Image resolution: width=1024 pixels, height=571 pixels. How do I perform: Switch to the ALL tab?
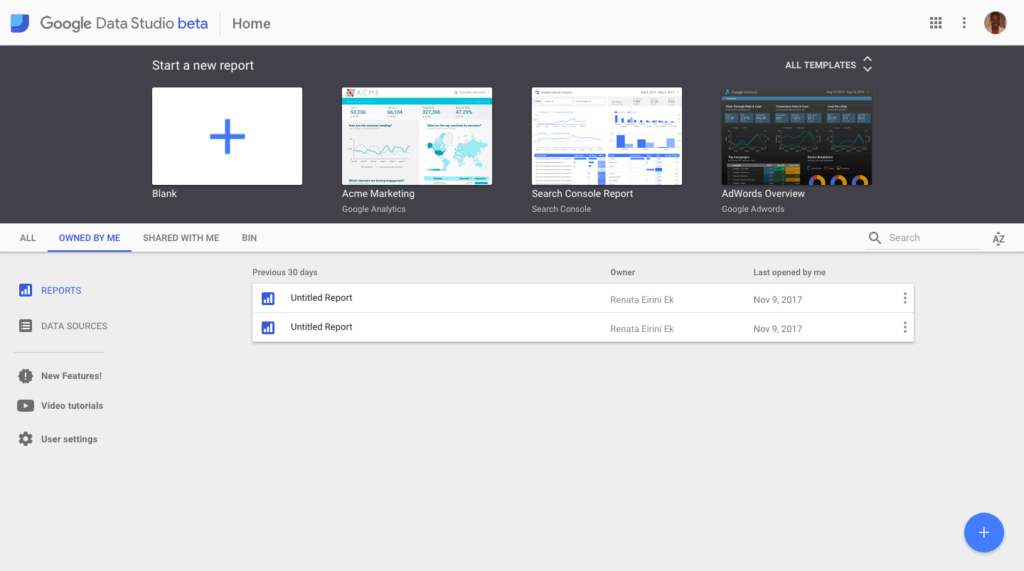(x=27, y=238)
